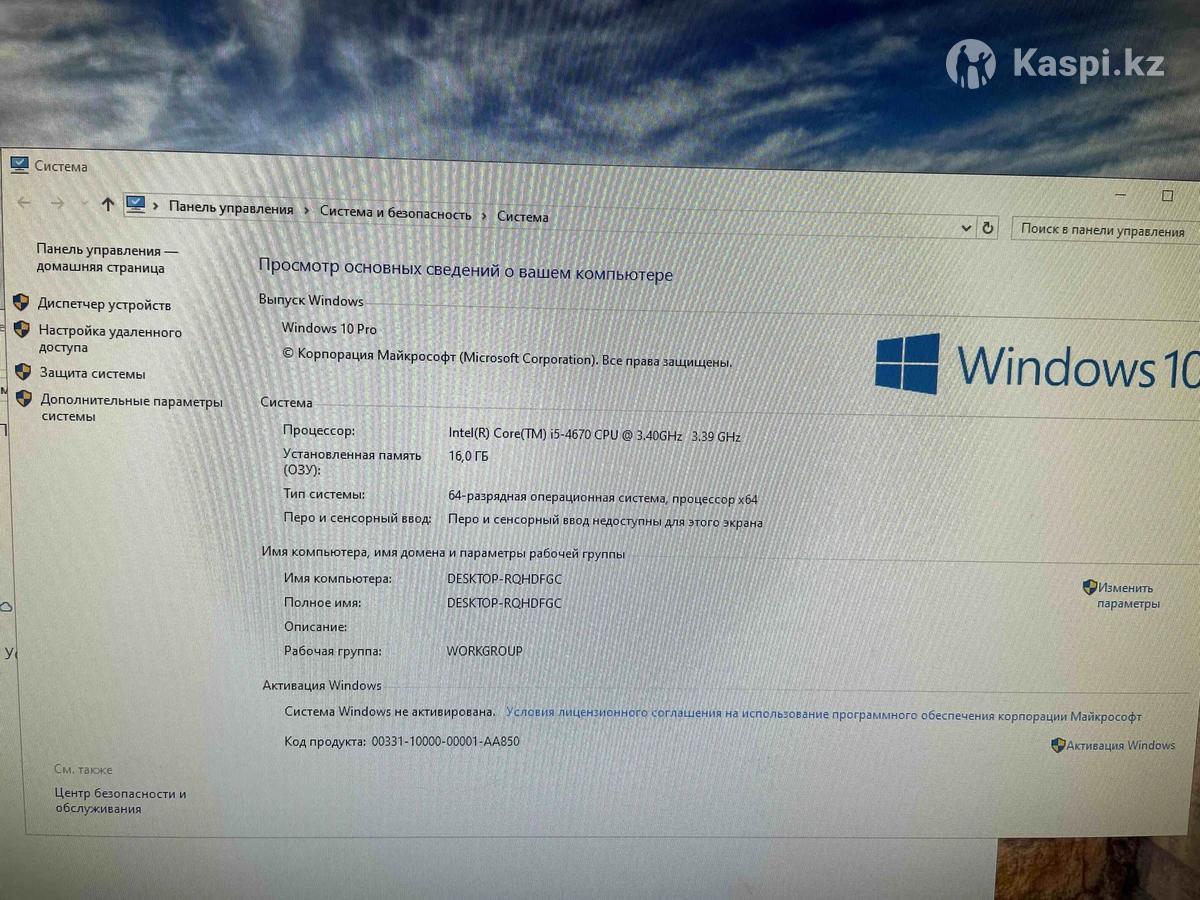Open Настройка удаленного доступа link

[x=109, y=339]
